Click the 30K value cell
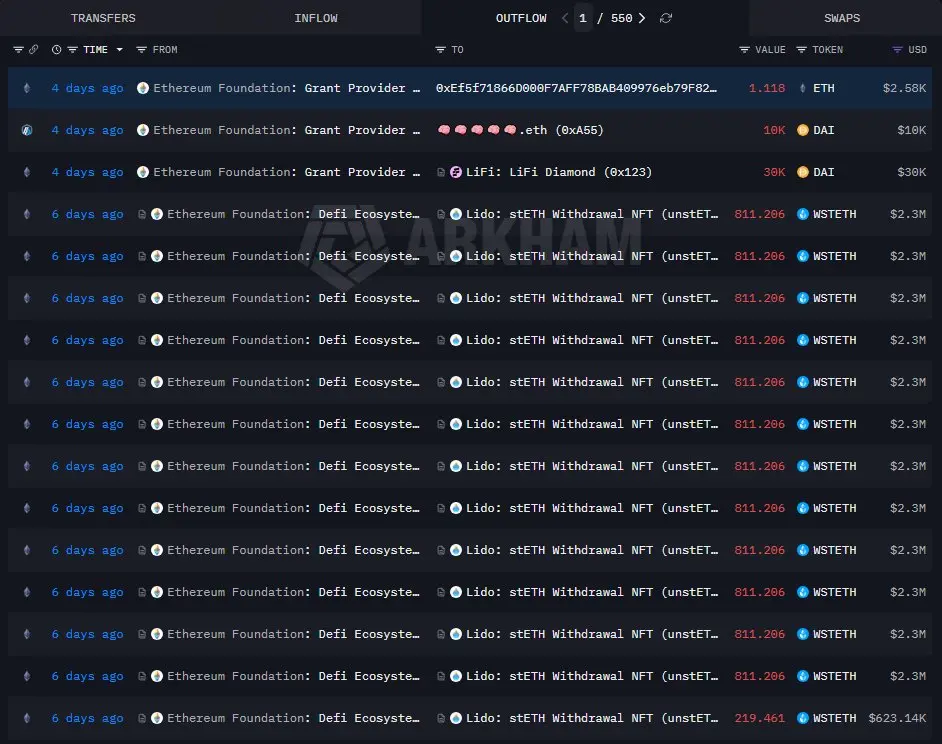Screen dimensions: 942x744 (x=774, y=172)
